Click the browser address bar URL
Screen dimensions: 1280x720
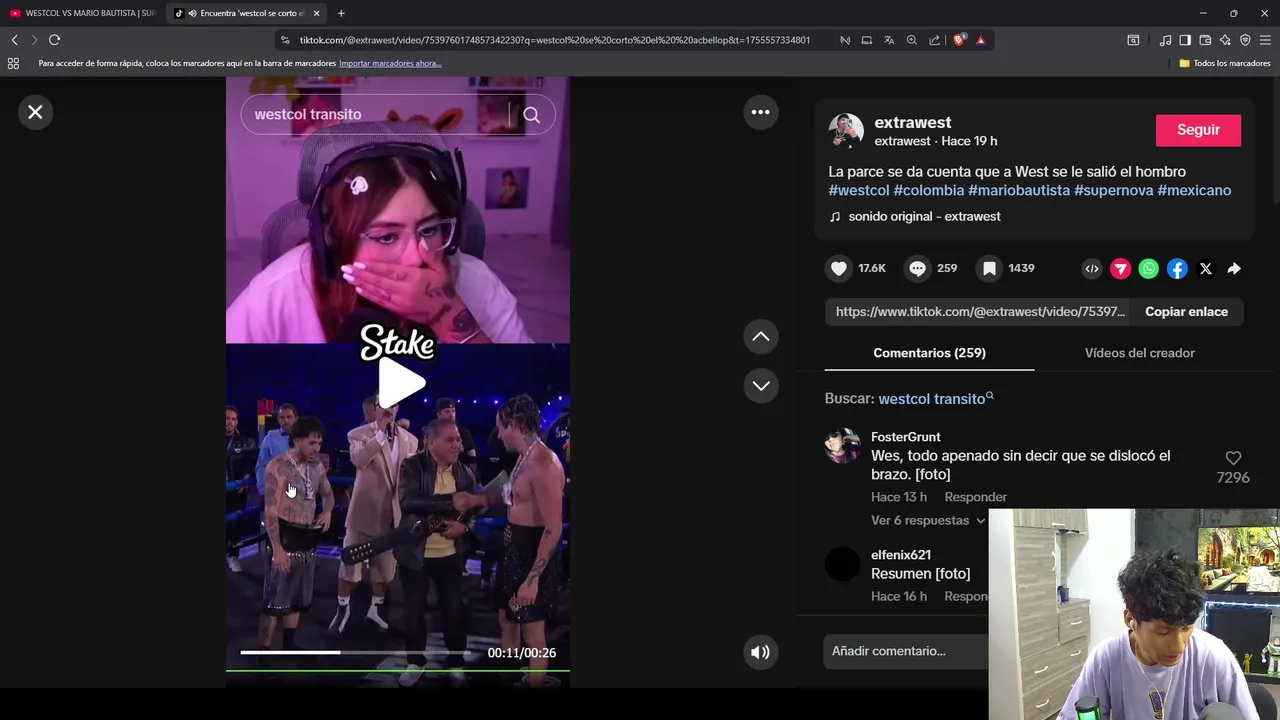click(x=555, y=40)
